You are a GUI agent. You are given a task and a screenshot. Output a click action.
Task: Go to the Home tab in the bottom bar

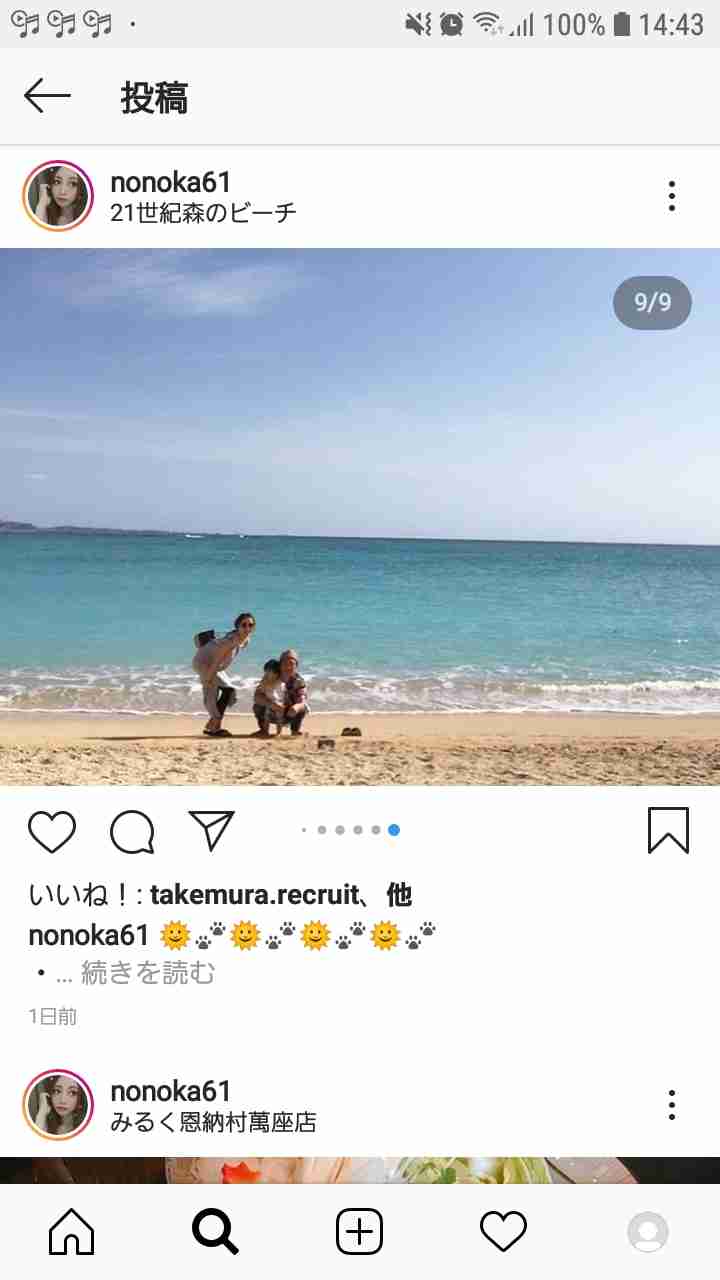click(71, 1231)
